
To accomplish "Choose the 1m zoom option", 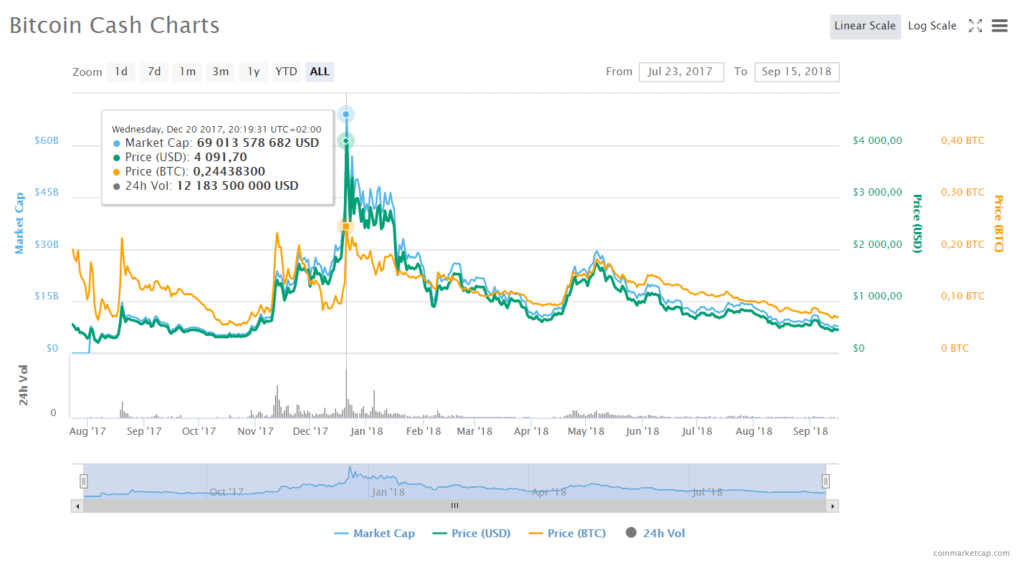I will (187, 72).
